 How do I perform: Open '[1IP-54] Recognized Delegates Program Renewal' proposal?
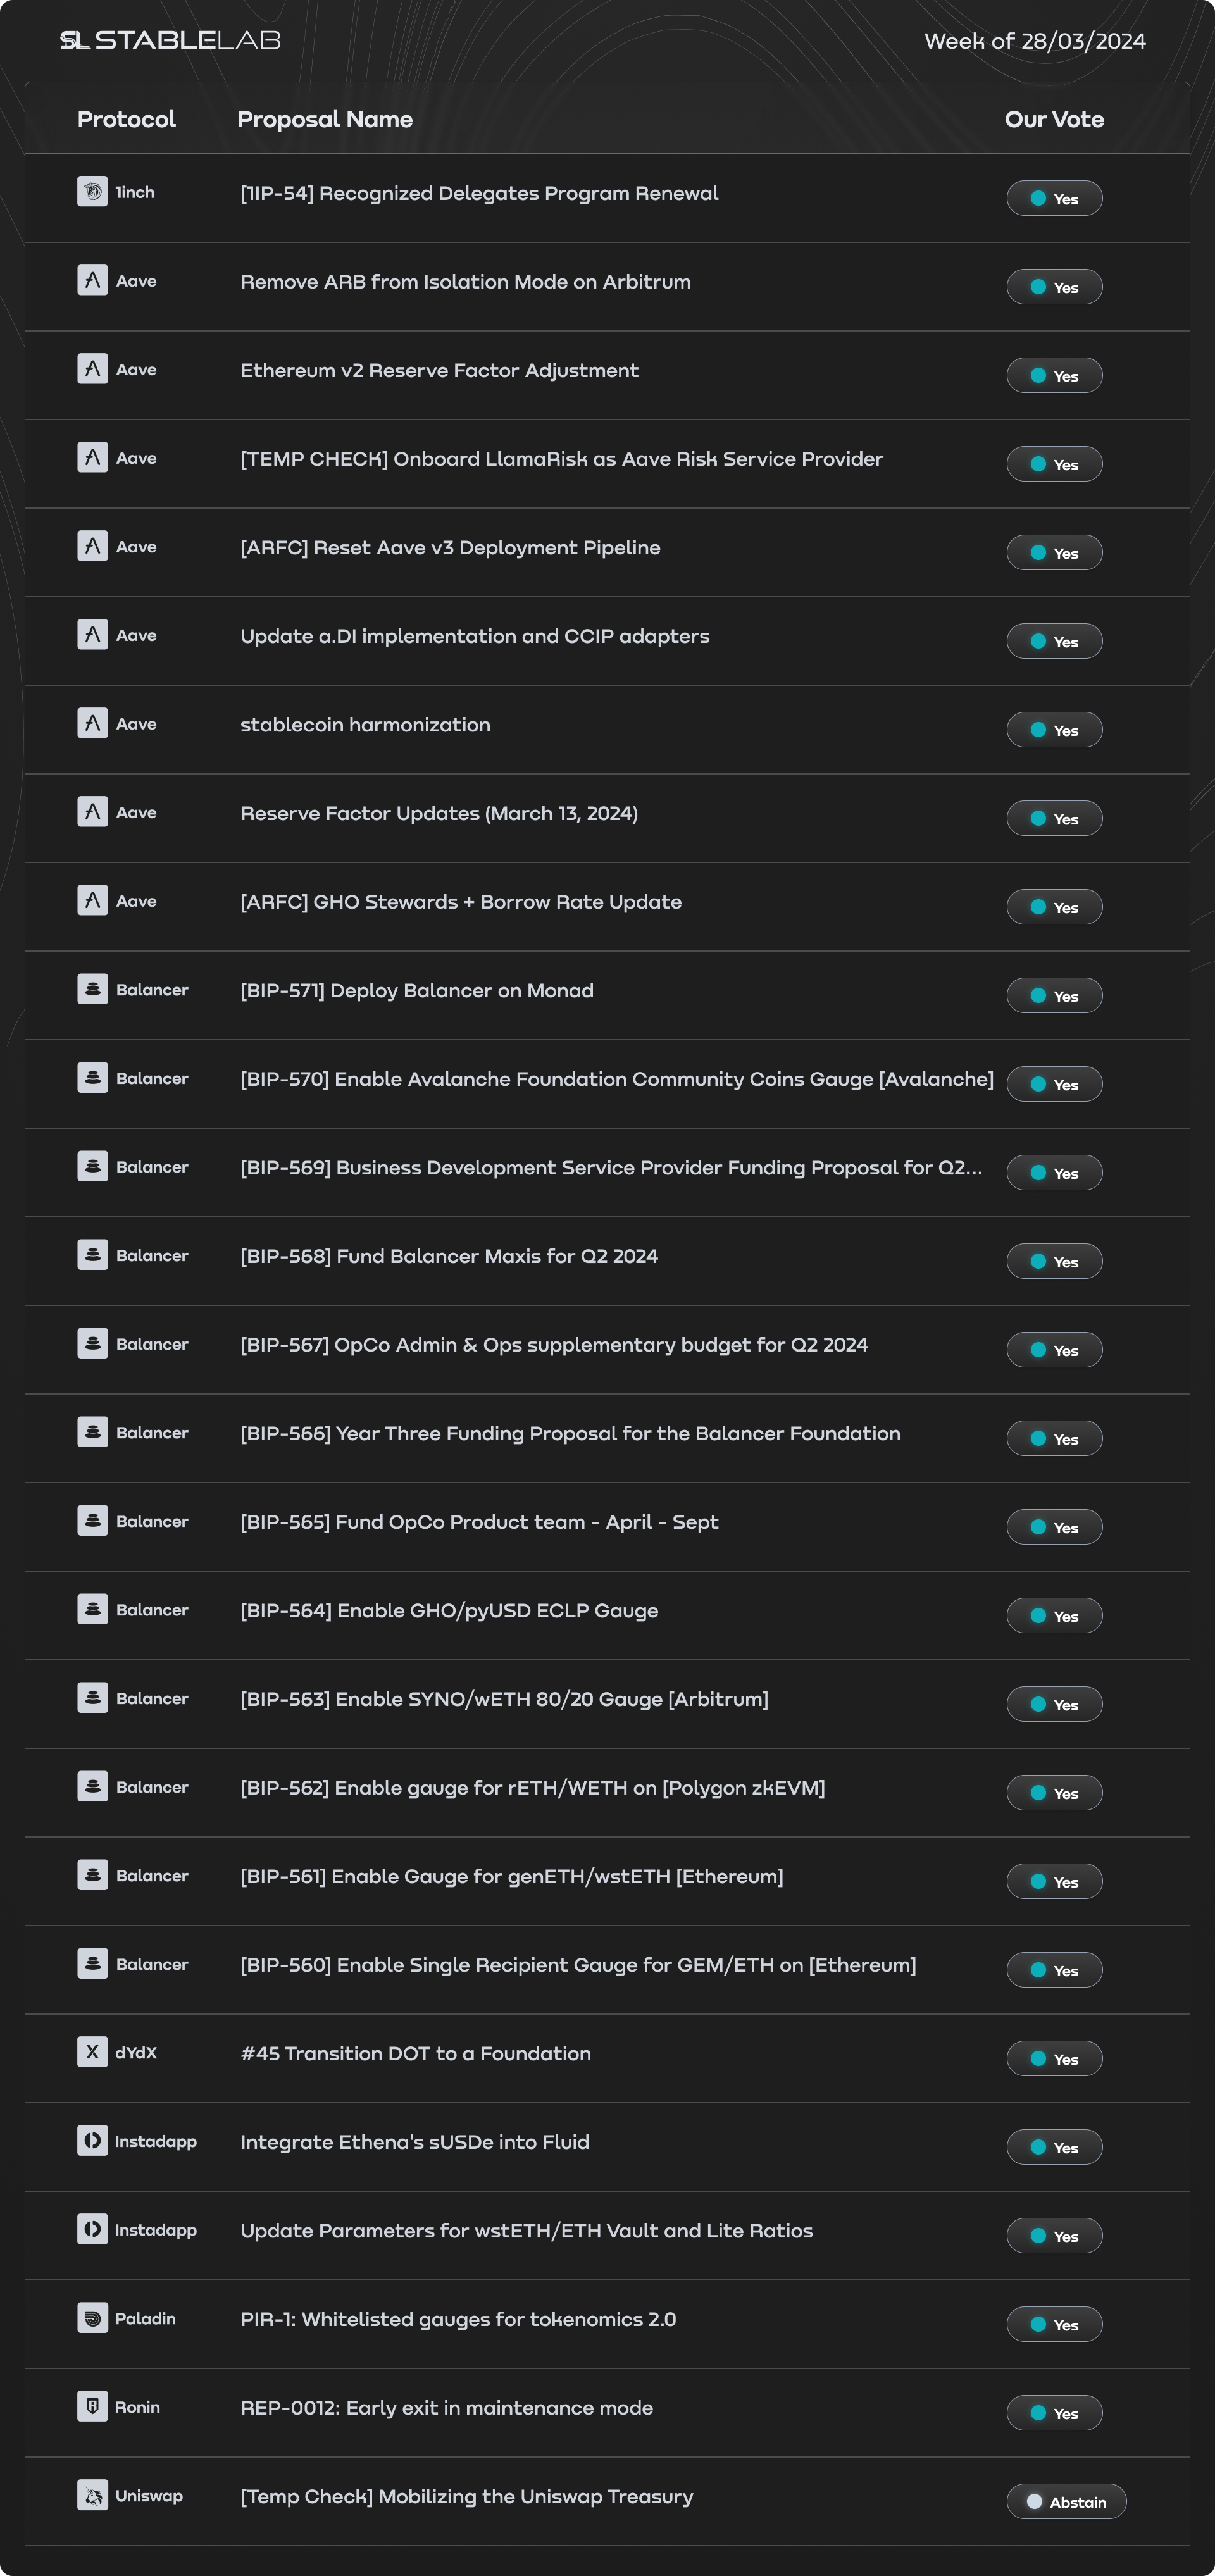click(x=479, y=193)
